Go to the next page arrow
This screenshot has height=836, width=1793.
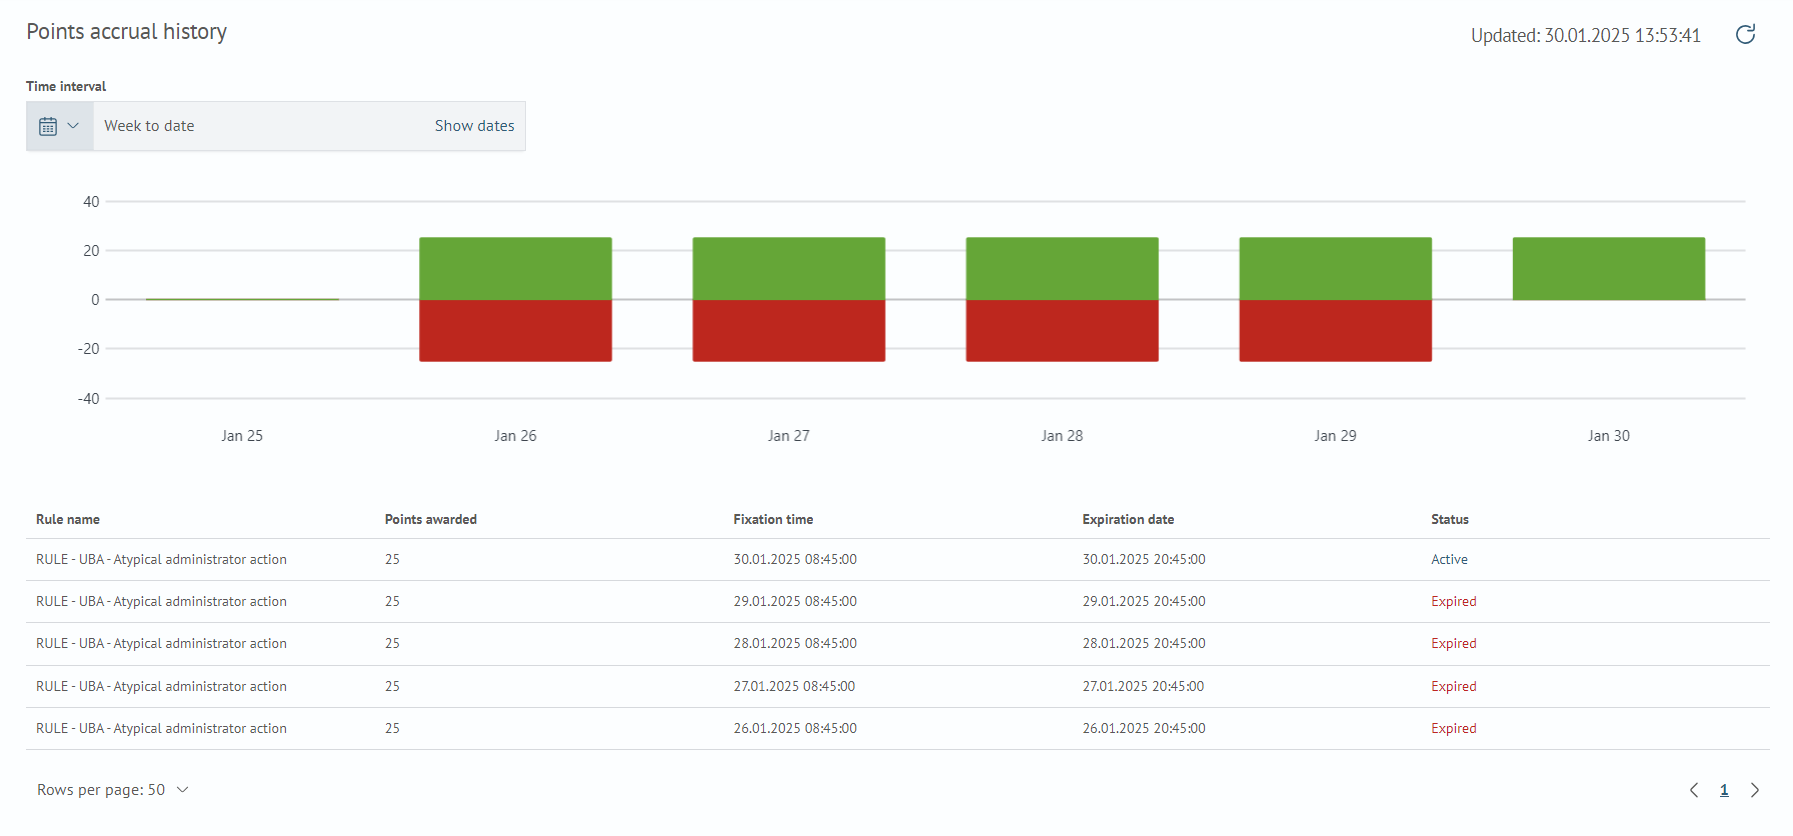(1754, 790)
